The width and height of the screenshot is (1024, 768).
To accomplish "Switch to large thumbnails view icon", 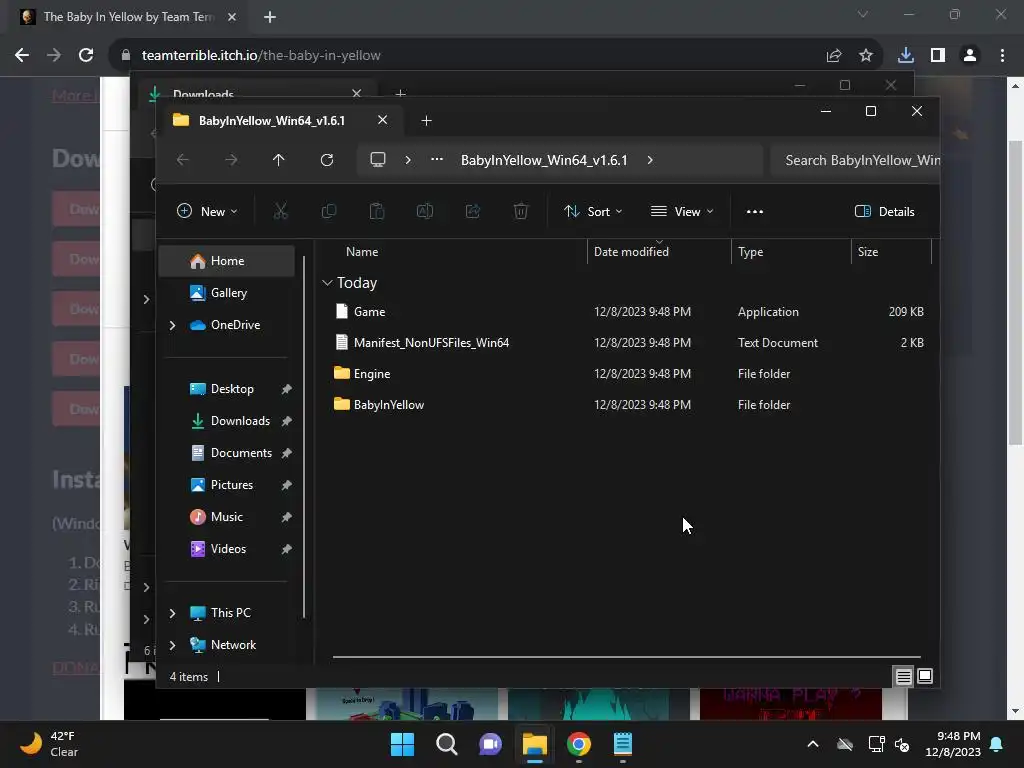I will pos(925,676).
